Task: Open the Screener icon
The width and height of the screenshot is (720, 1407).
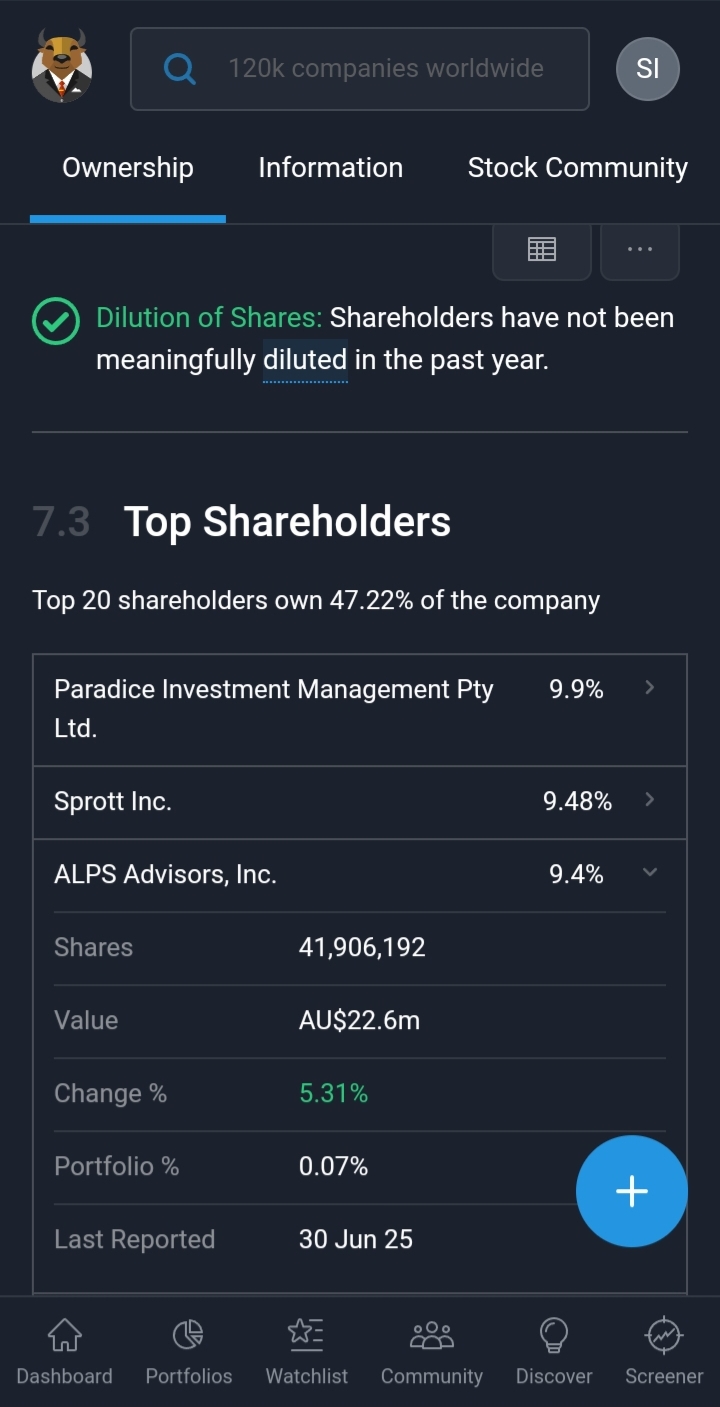Action: pos(664,1351)
